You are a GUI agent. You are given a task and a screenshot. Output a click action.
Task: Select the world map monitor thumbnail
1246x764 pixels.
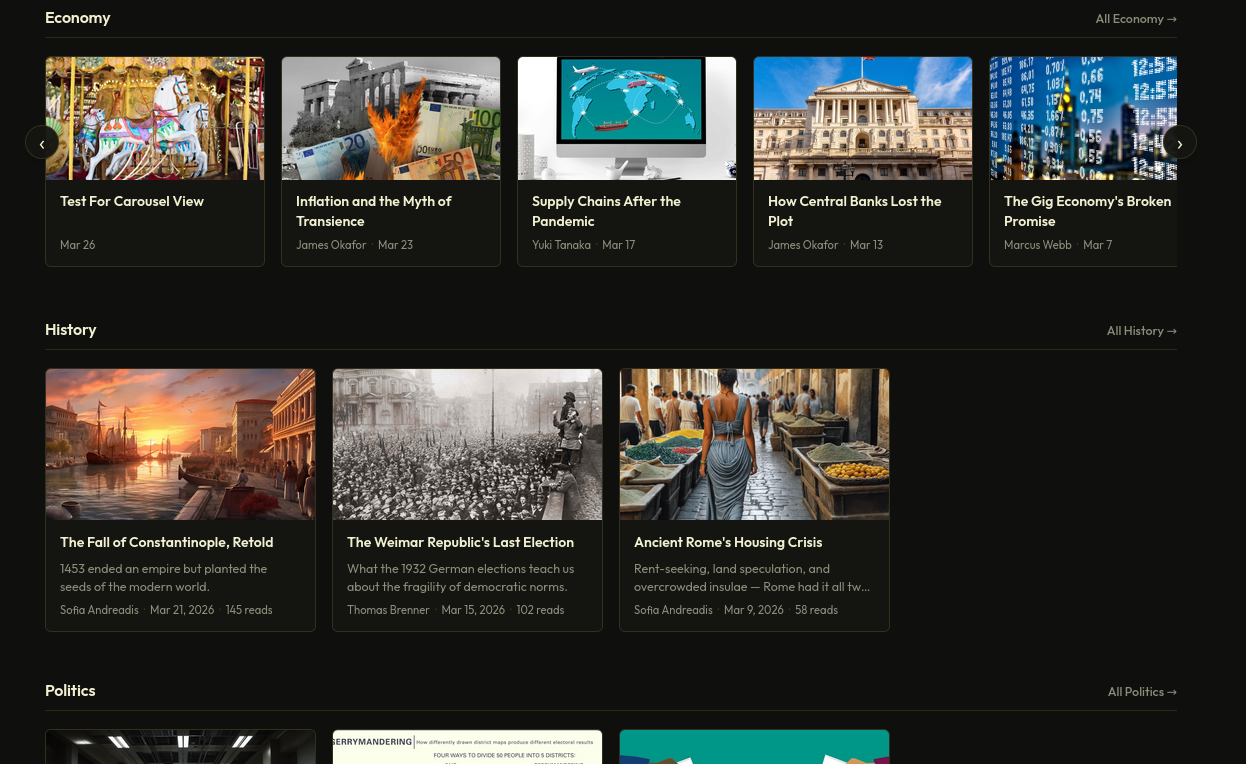627,118
